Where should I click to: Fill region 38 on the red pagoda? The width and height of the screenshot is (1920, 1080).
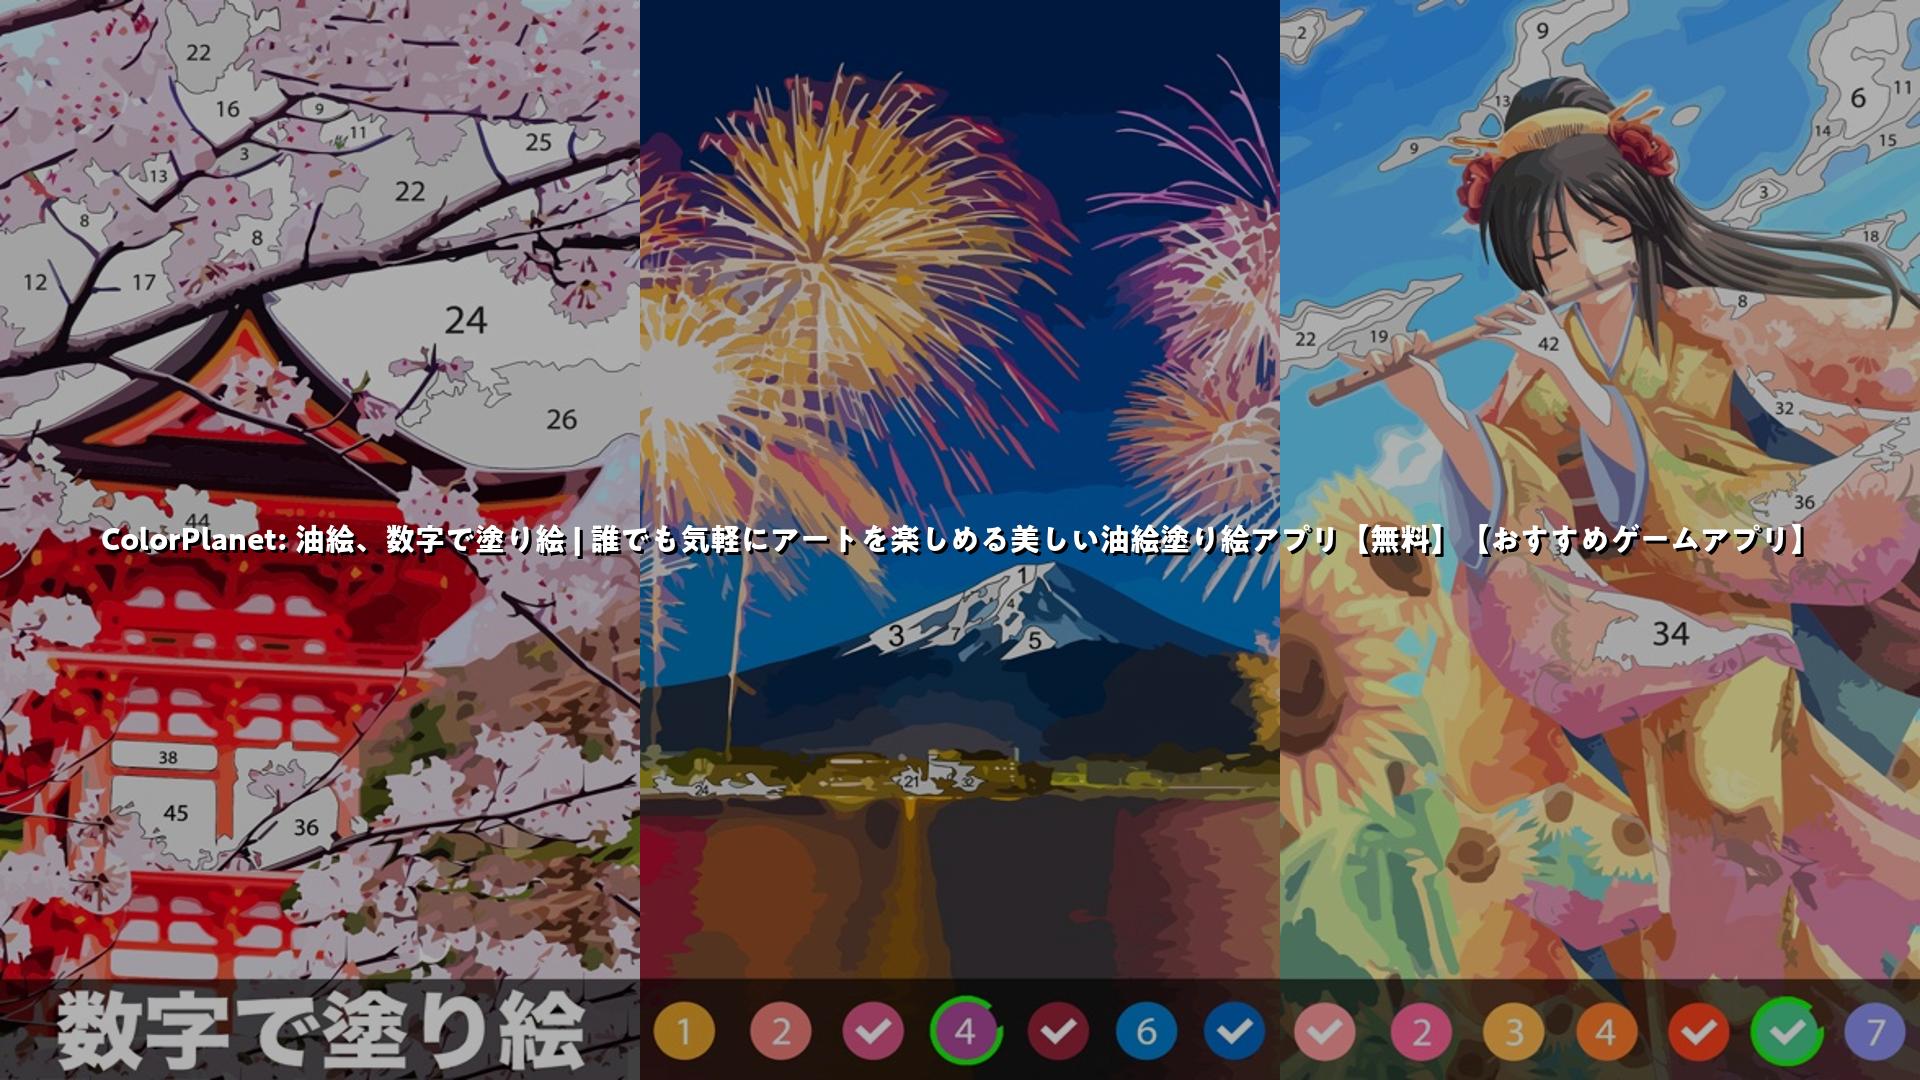168,758
